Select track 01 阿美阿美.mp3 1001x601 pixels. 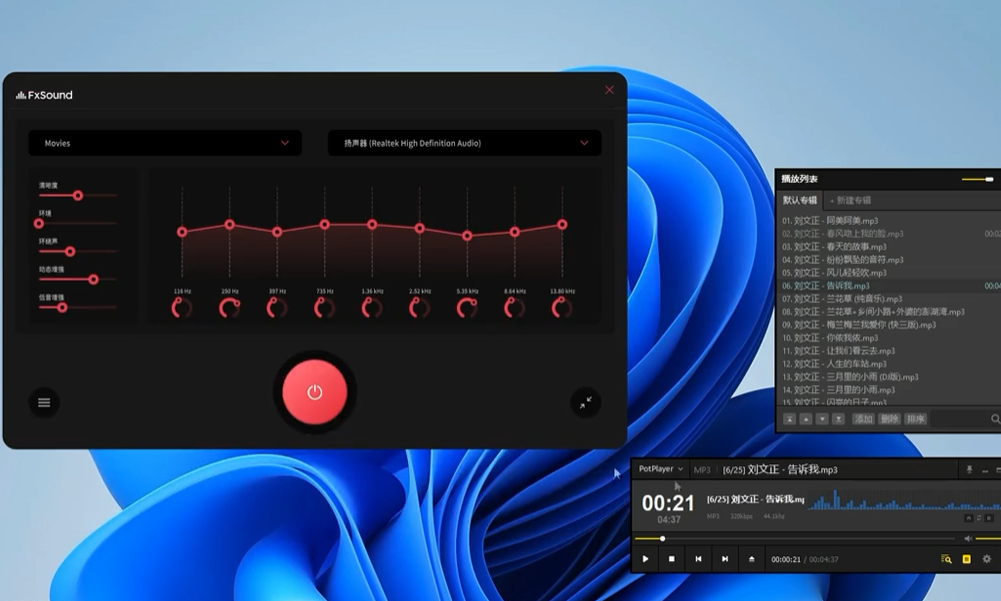(x=888, y=220)
